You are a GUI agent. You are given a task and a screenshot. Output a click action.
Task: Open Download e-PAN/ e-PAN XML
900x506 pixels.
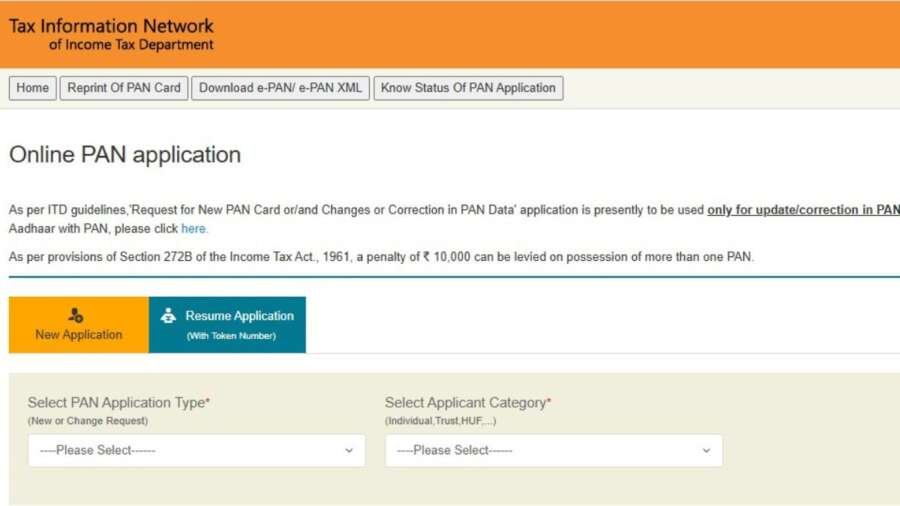[280, 88]
